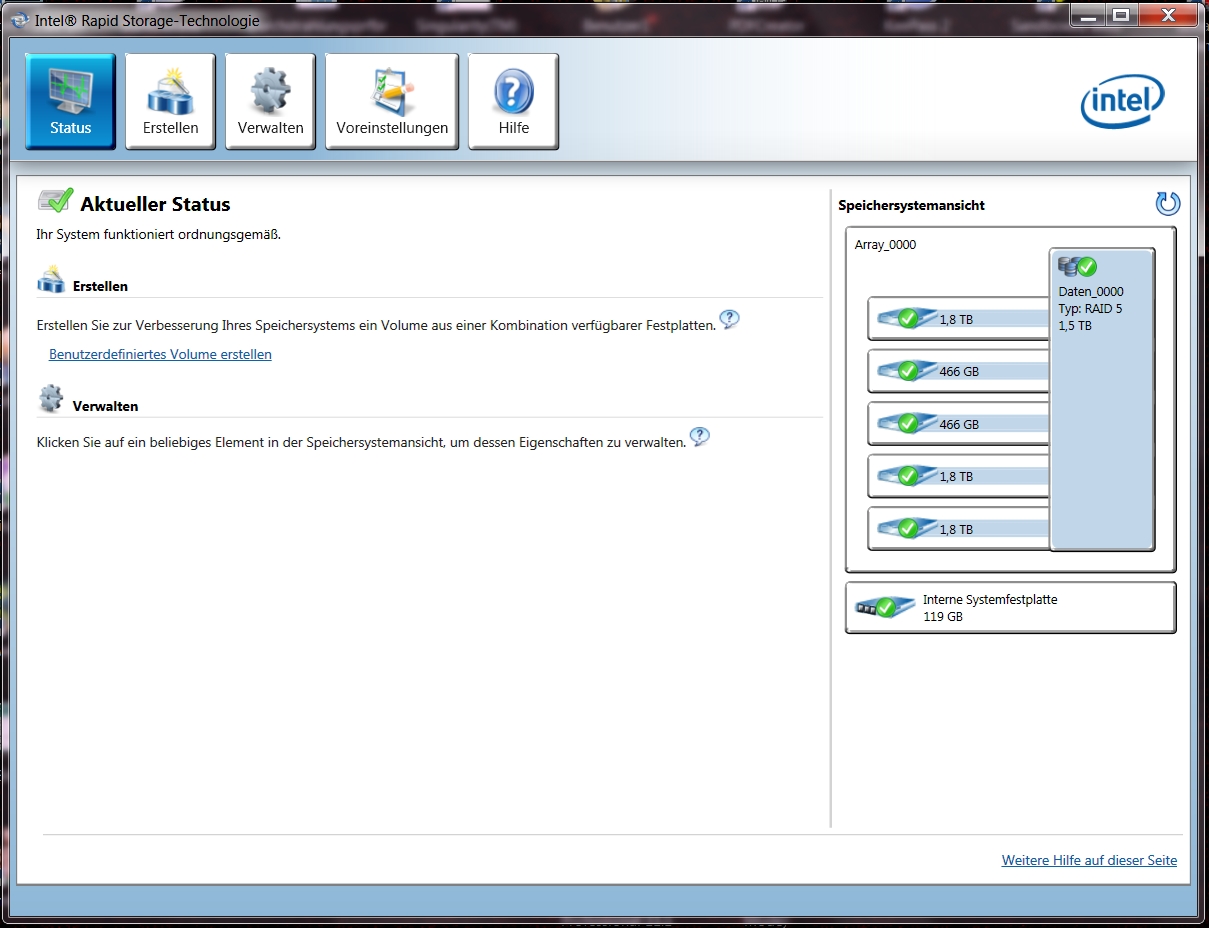Switch to the Verwalten toolbar tab

click(x=270, y=101)
